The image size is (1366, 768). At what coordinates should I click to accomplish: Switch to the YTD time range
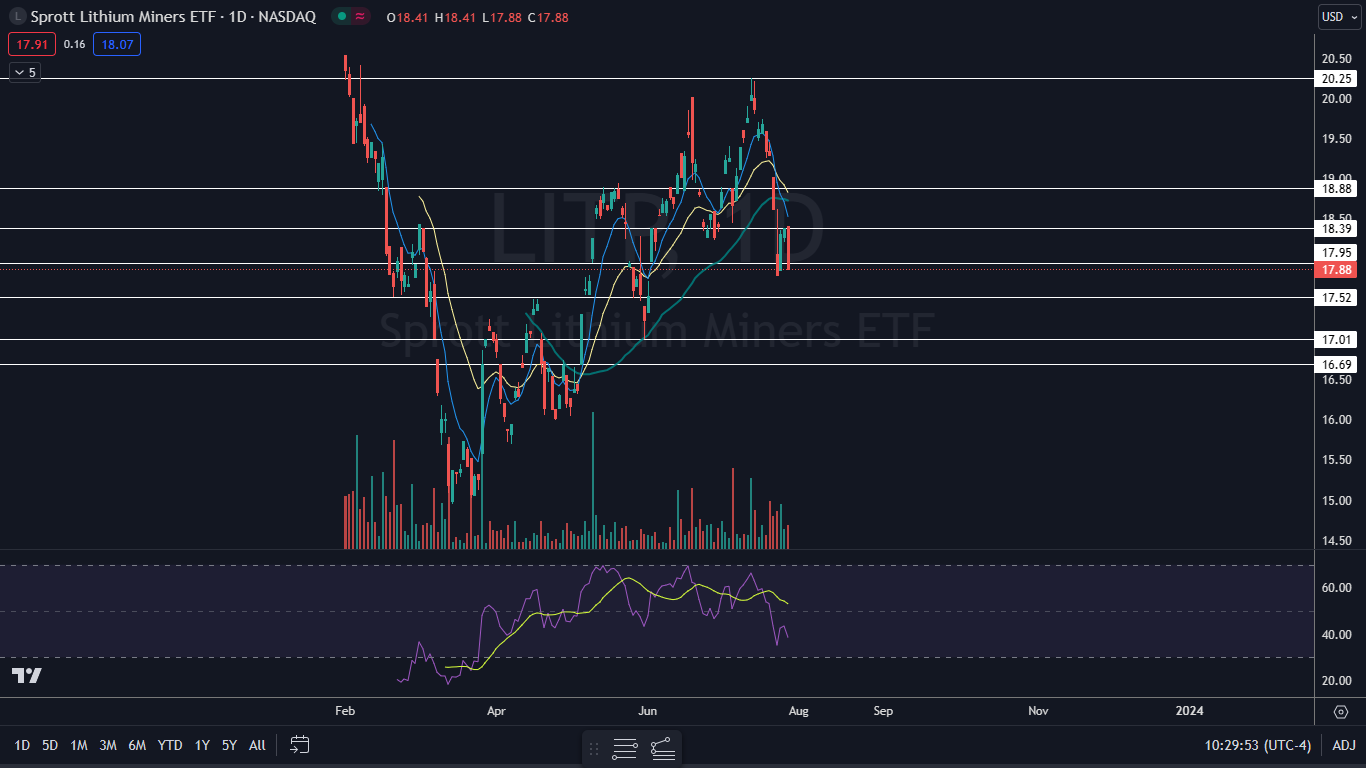tap(170, 745)
